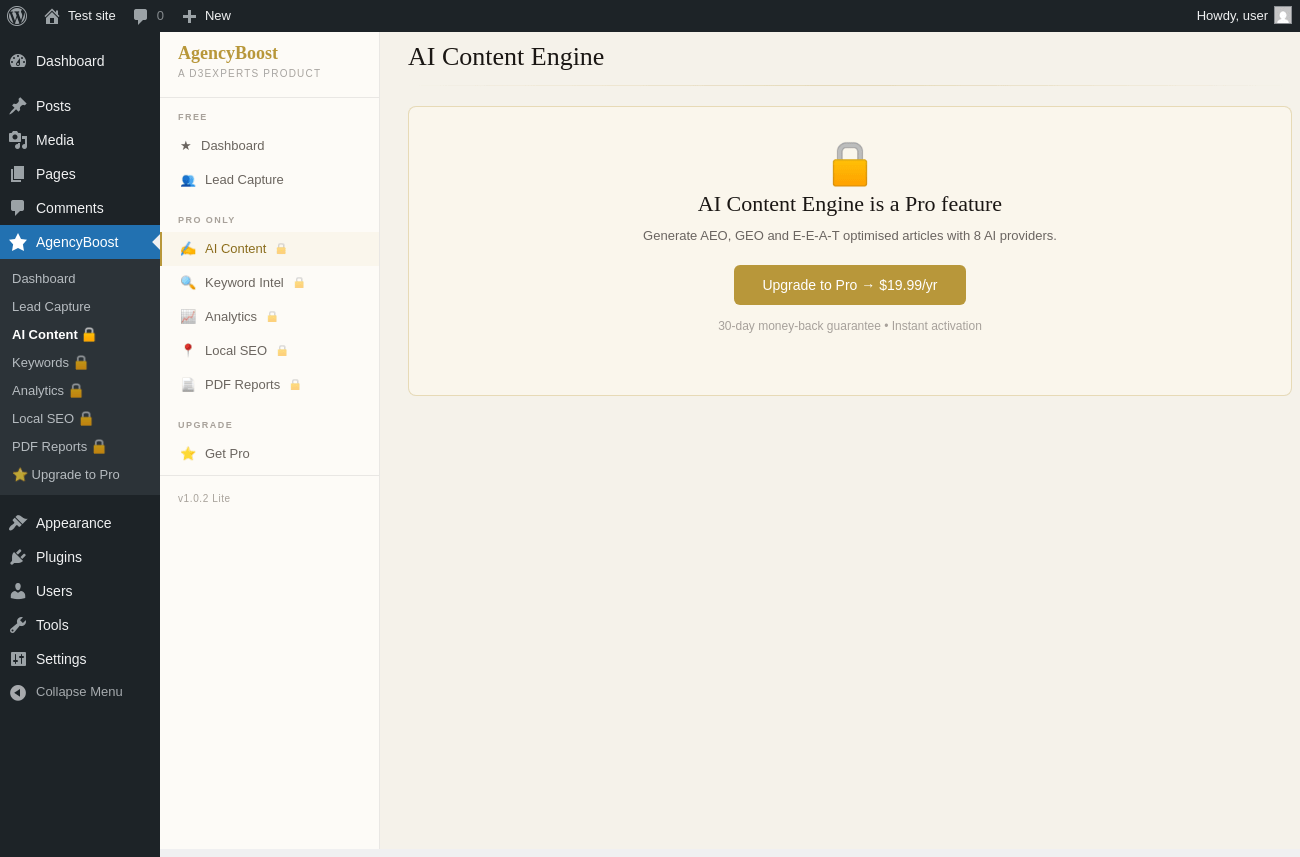Viewport: 1300px width, 857px height.
Task: Click the Tools wrench icon
Action: [18, 625]
